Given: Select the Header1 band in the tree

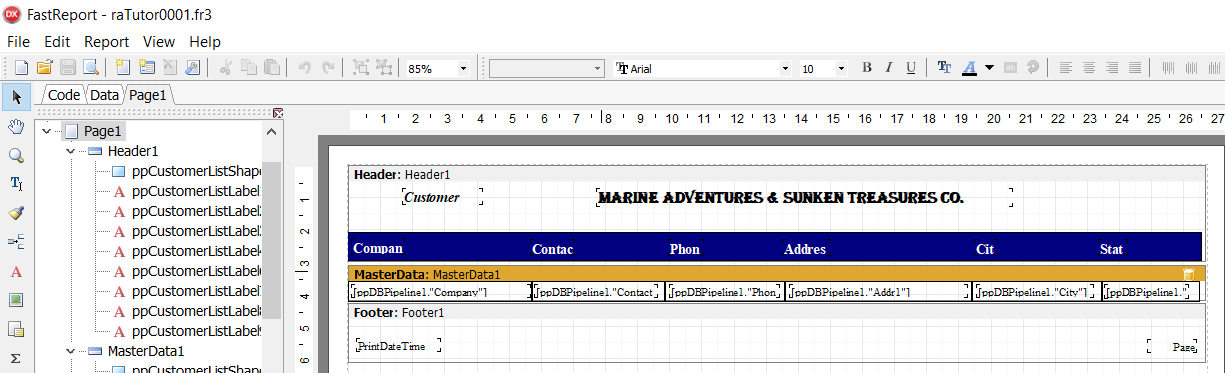Looking at the screenshot, I should [x=133, y=151].
